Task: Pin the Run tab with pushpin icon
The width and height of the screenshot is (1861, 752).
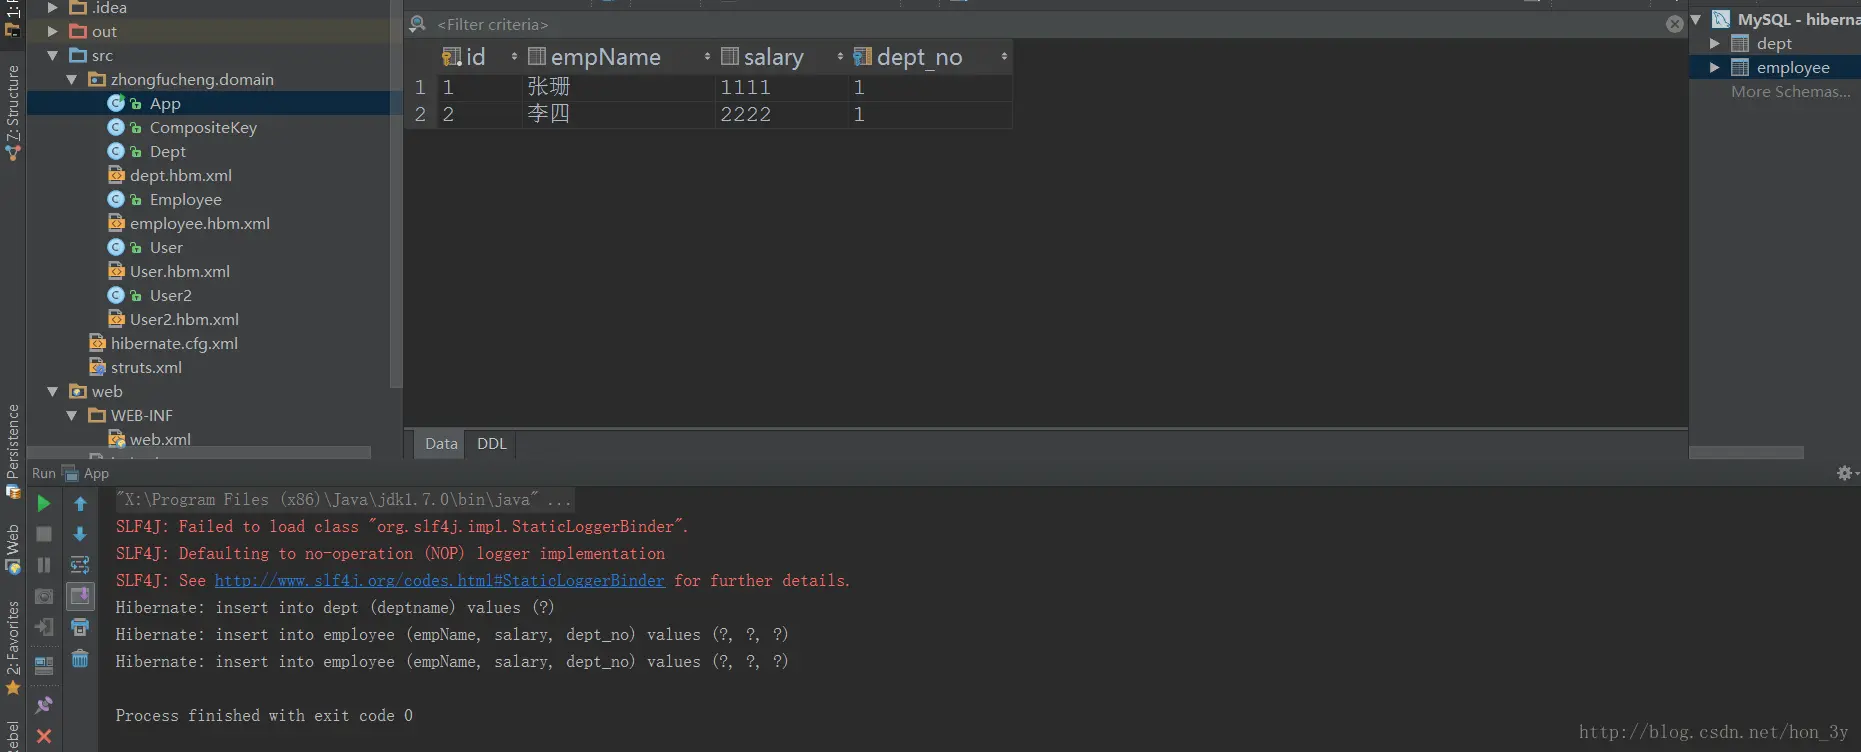Action: (44, 705)
